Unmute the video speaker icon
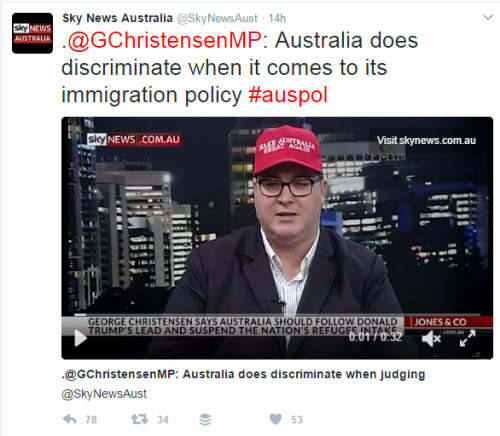The width and height of the screenshot is (500, 436). point(431,339)
